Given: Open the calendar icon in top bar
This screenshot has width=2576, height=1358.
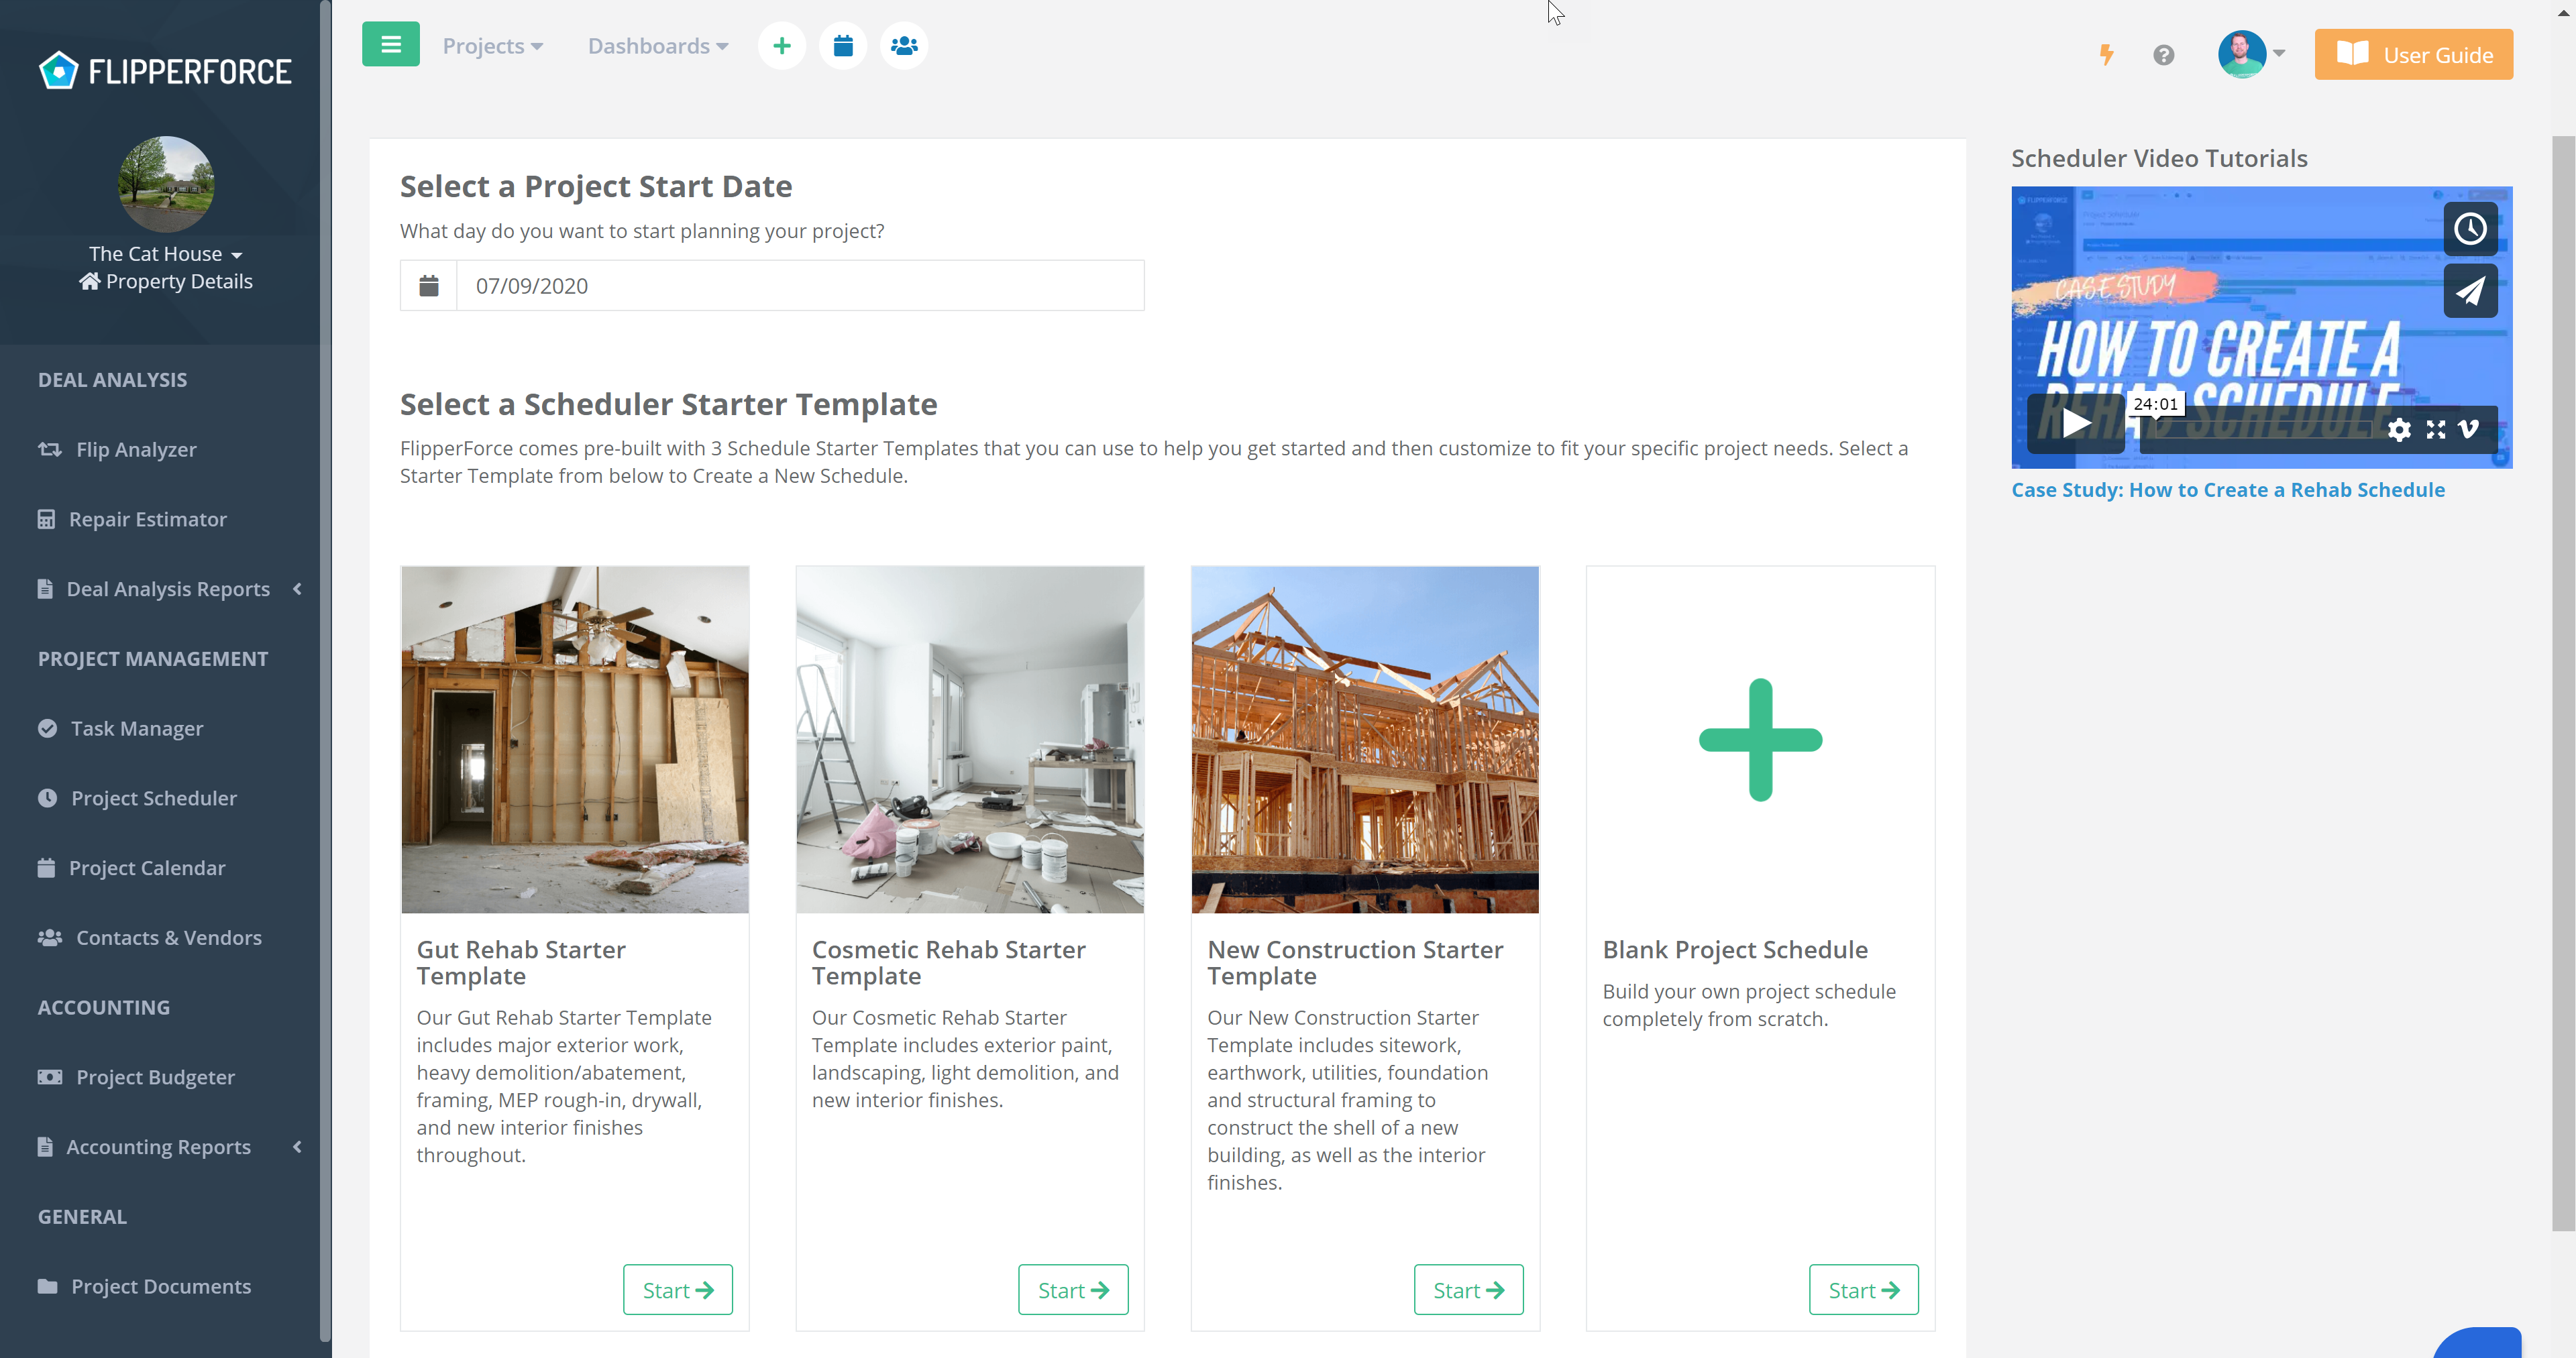Looking at the screenshot, I should tap(843, 46).
